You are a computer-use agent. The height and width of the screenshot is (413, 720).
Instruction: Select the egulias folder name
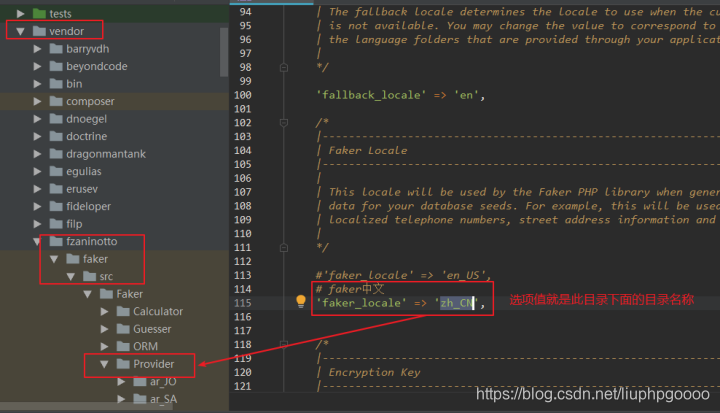click(84, 171)
